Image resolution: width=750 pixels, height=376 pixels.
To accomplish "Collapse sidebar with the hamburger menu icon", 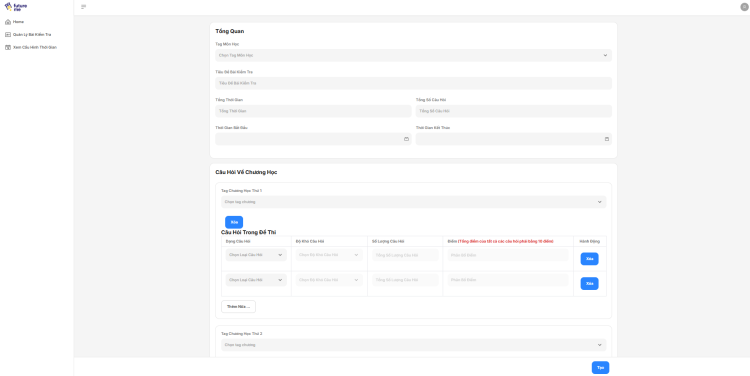I will 84,7.
